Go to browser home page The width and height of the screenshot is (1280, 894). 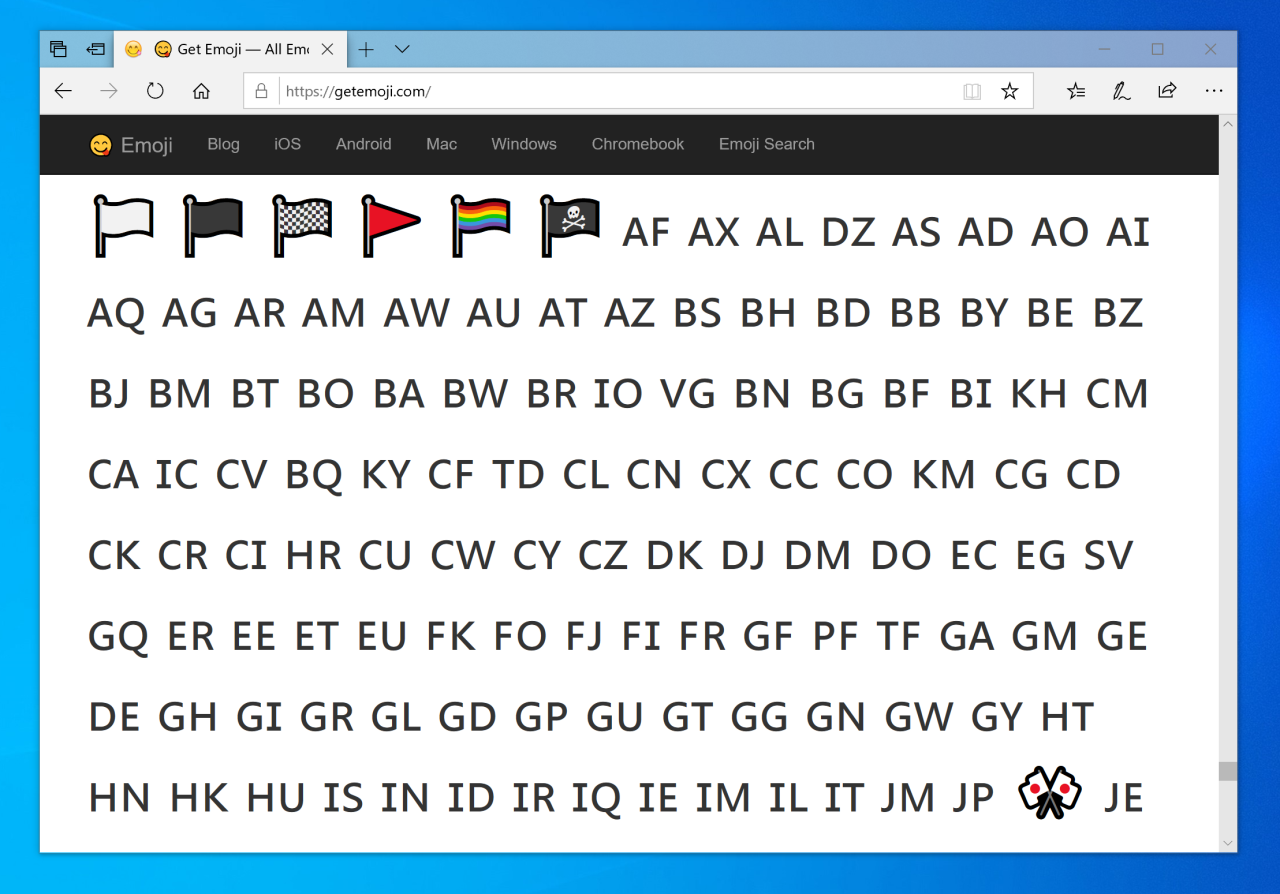click(201, 91)
